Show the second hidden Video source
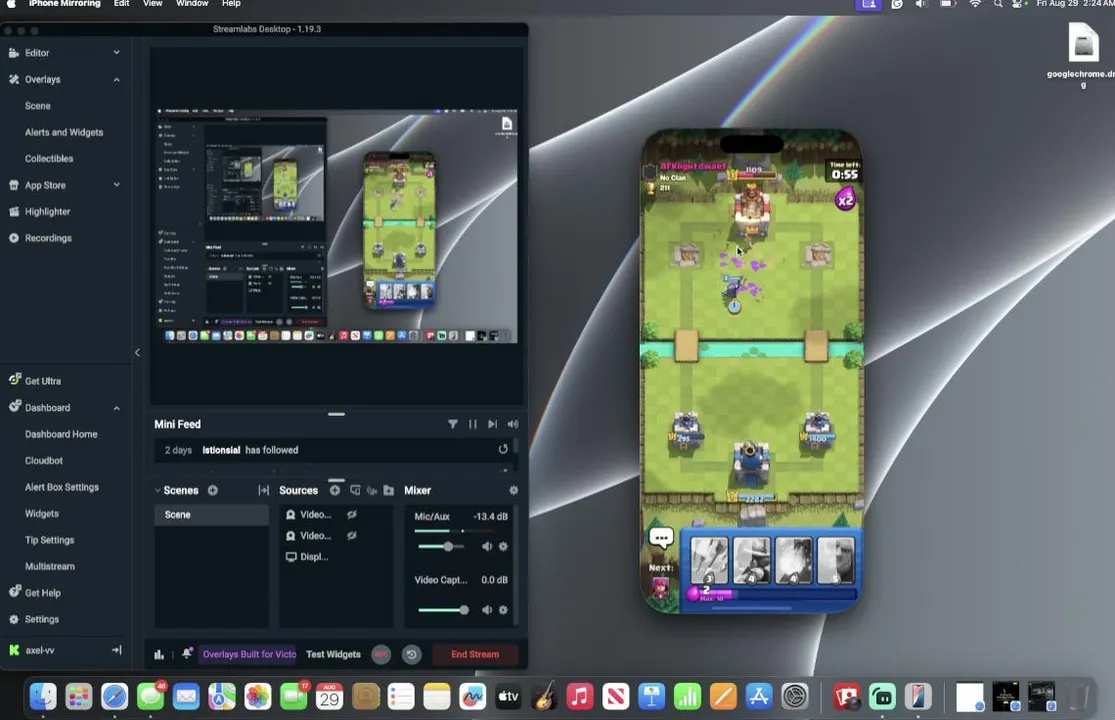 [351, 536]
